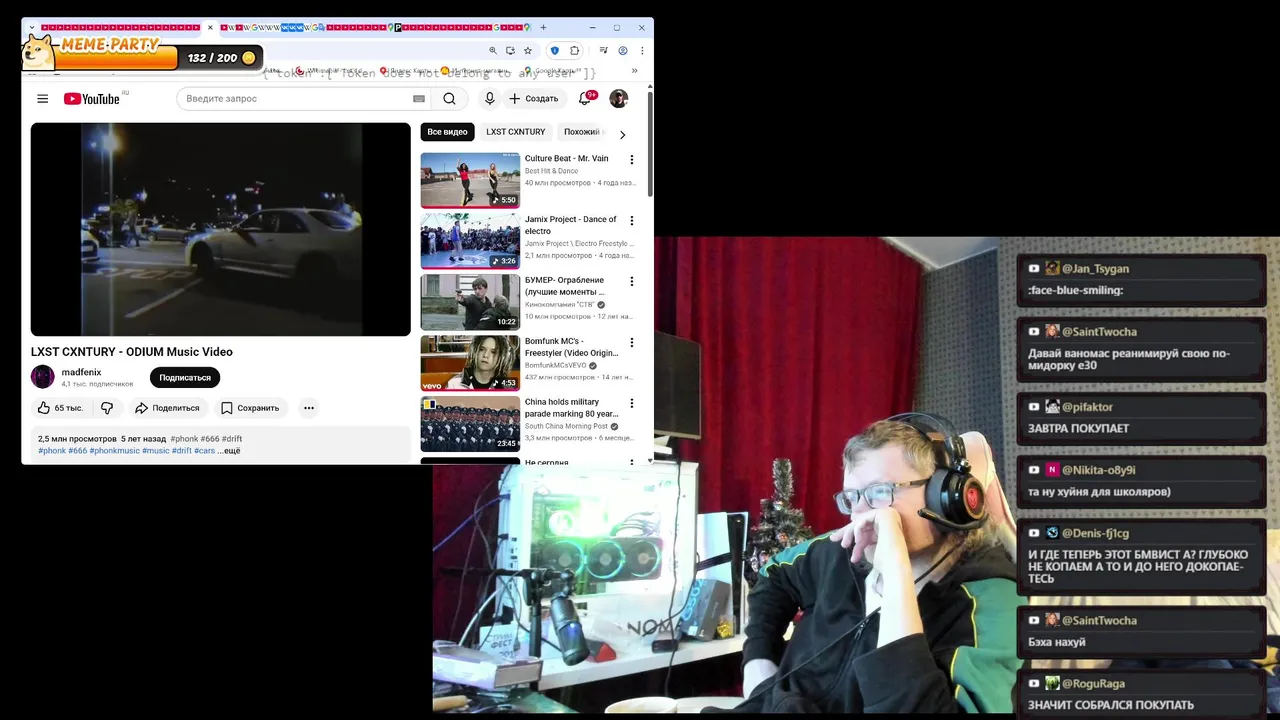Screen dimensions: 1280x720
Task: Click chat message from @Jan_Tsygan
Action: point(1141,280)
